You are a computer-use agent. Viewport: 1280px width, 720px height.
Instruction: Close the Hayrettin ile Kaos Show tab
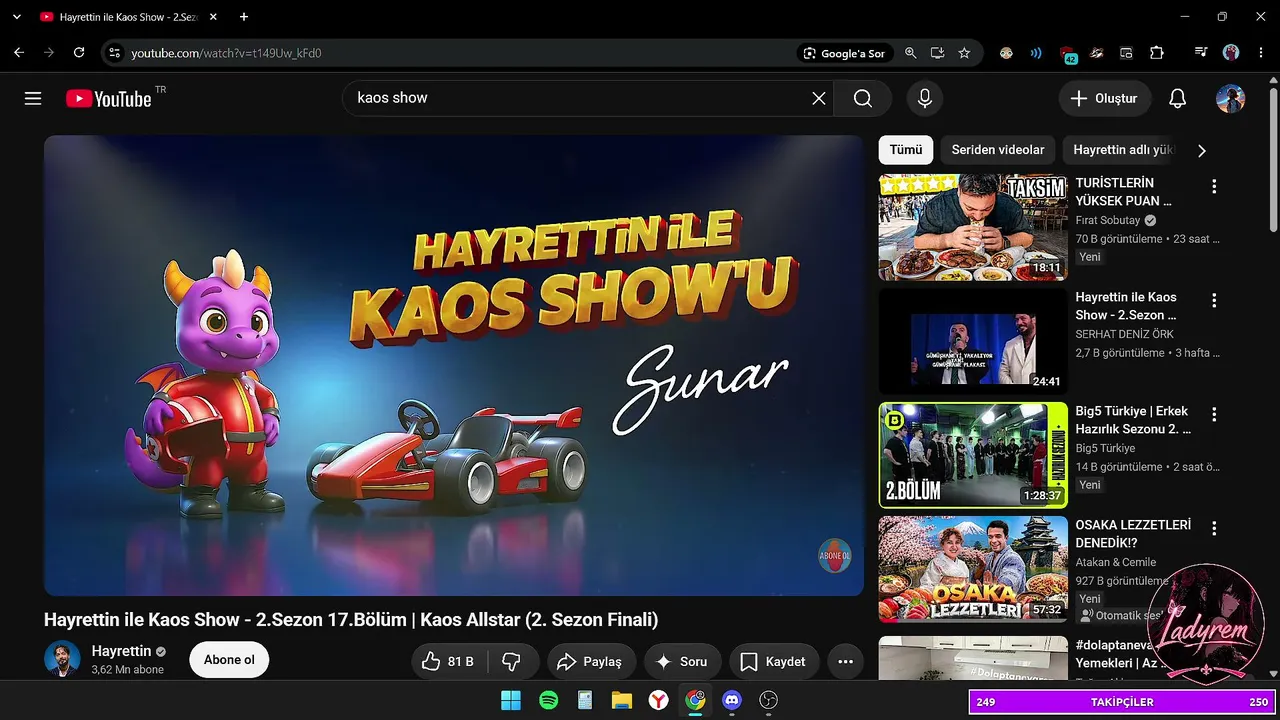pyautogui.click(x=214, y=17)
